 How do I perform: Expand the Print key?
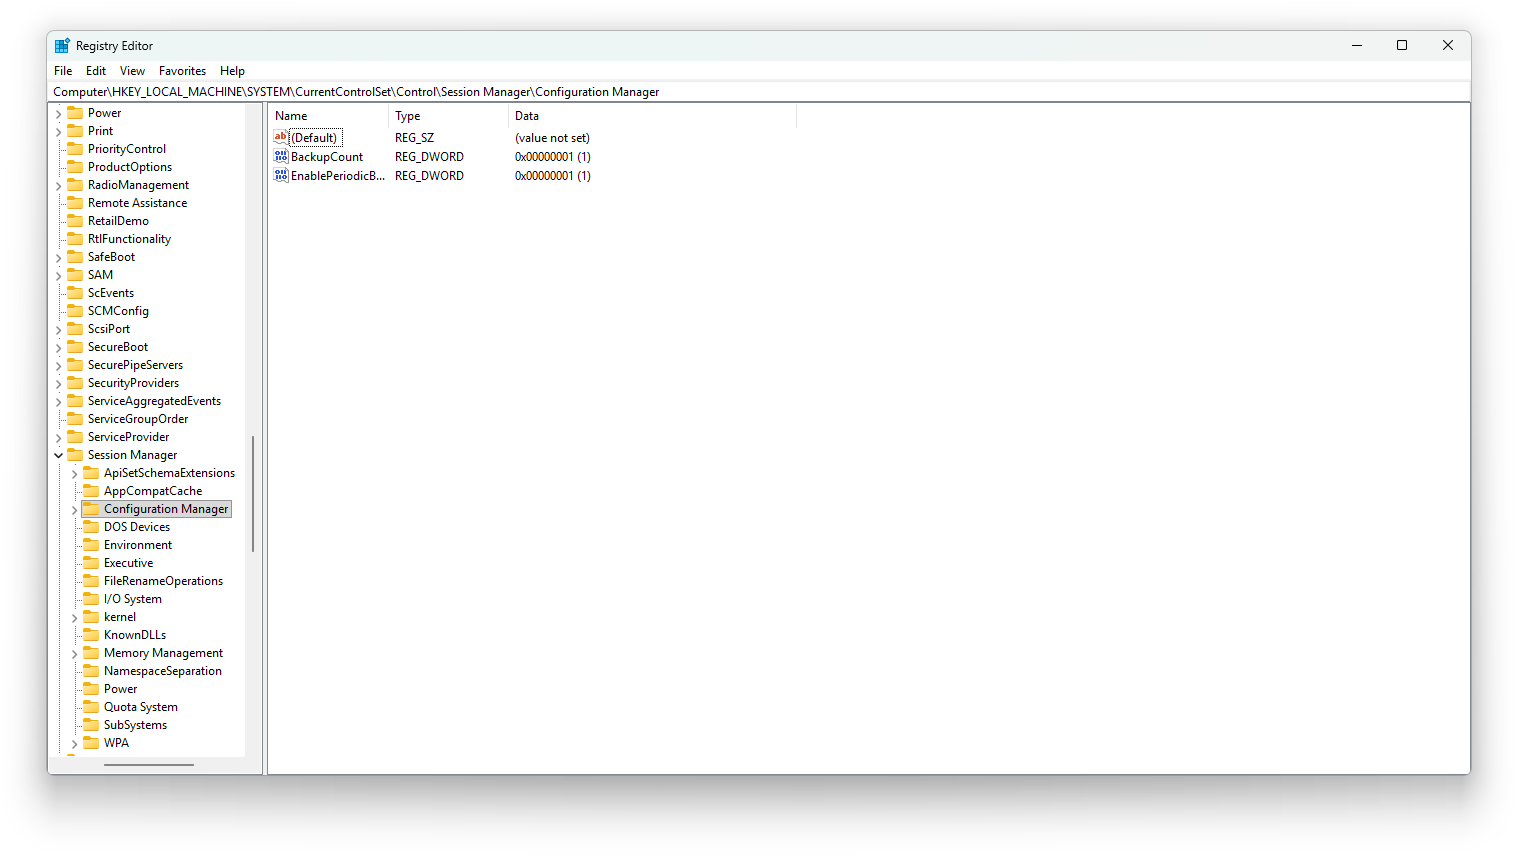(x=59, y=132)
